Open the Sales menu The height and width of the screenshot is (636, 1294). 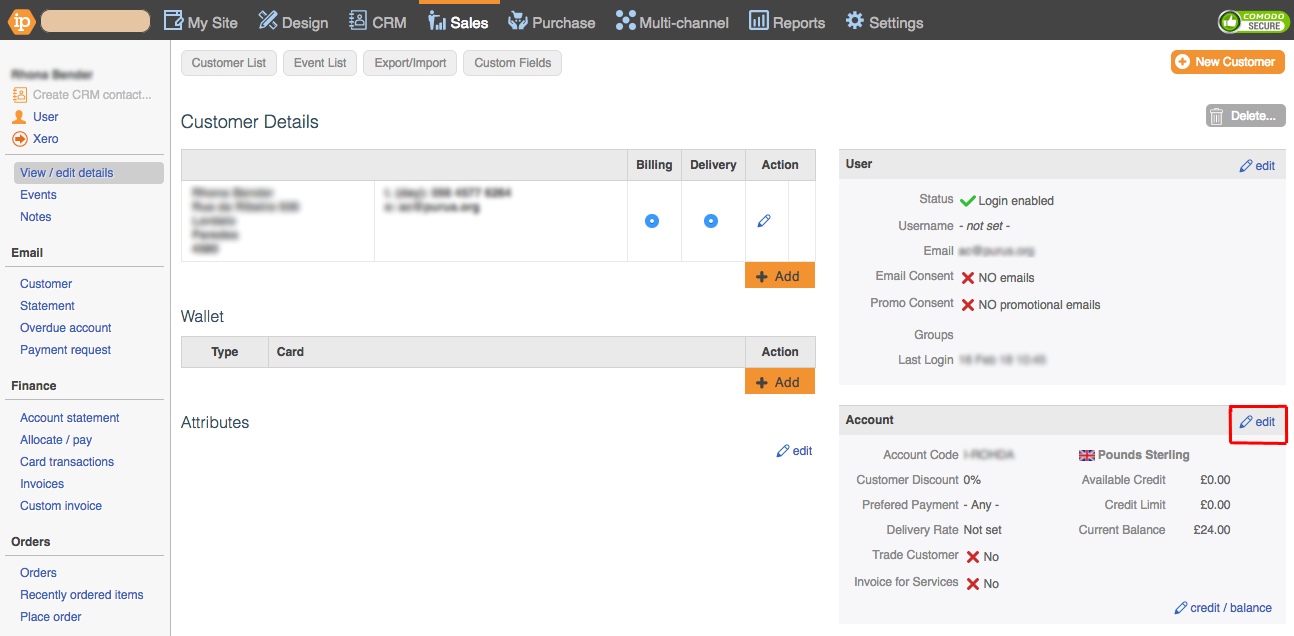[x=458, y=22]
